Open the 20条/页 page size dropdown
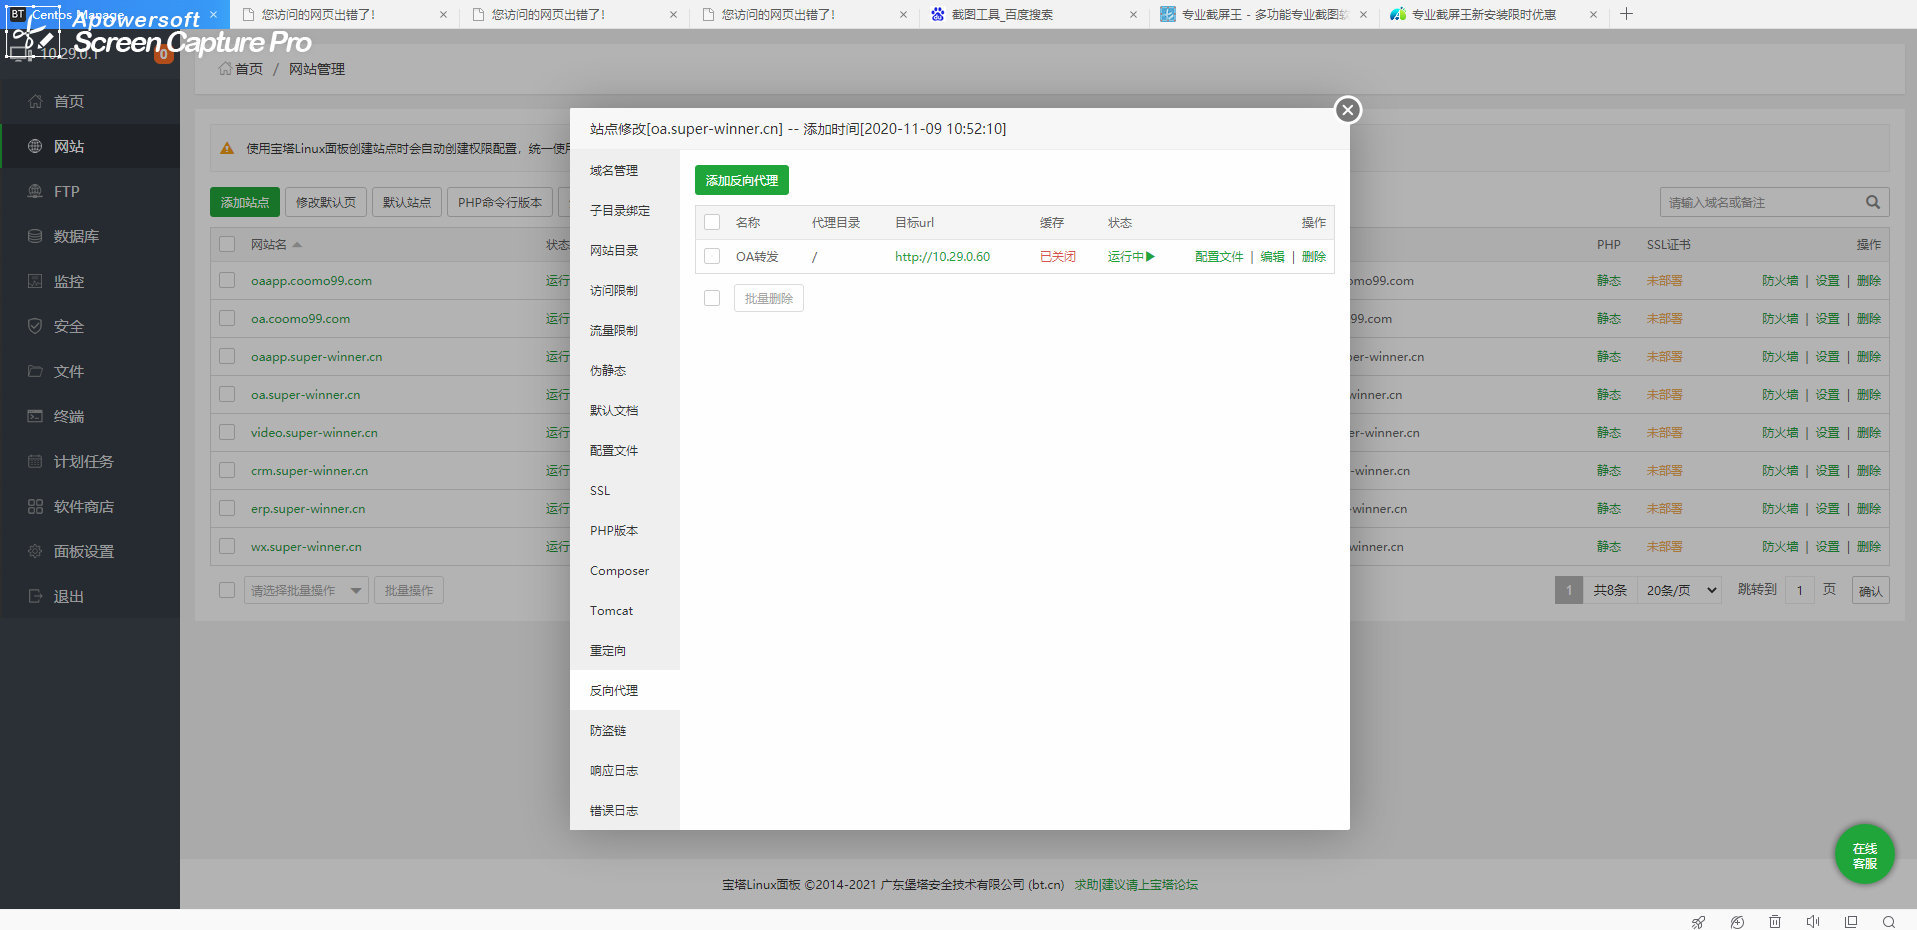 coord(1679,590)
